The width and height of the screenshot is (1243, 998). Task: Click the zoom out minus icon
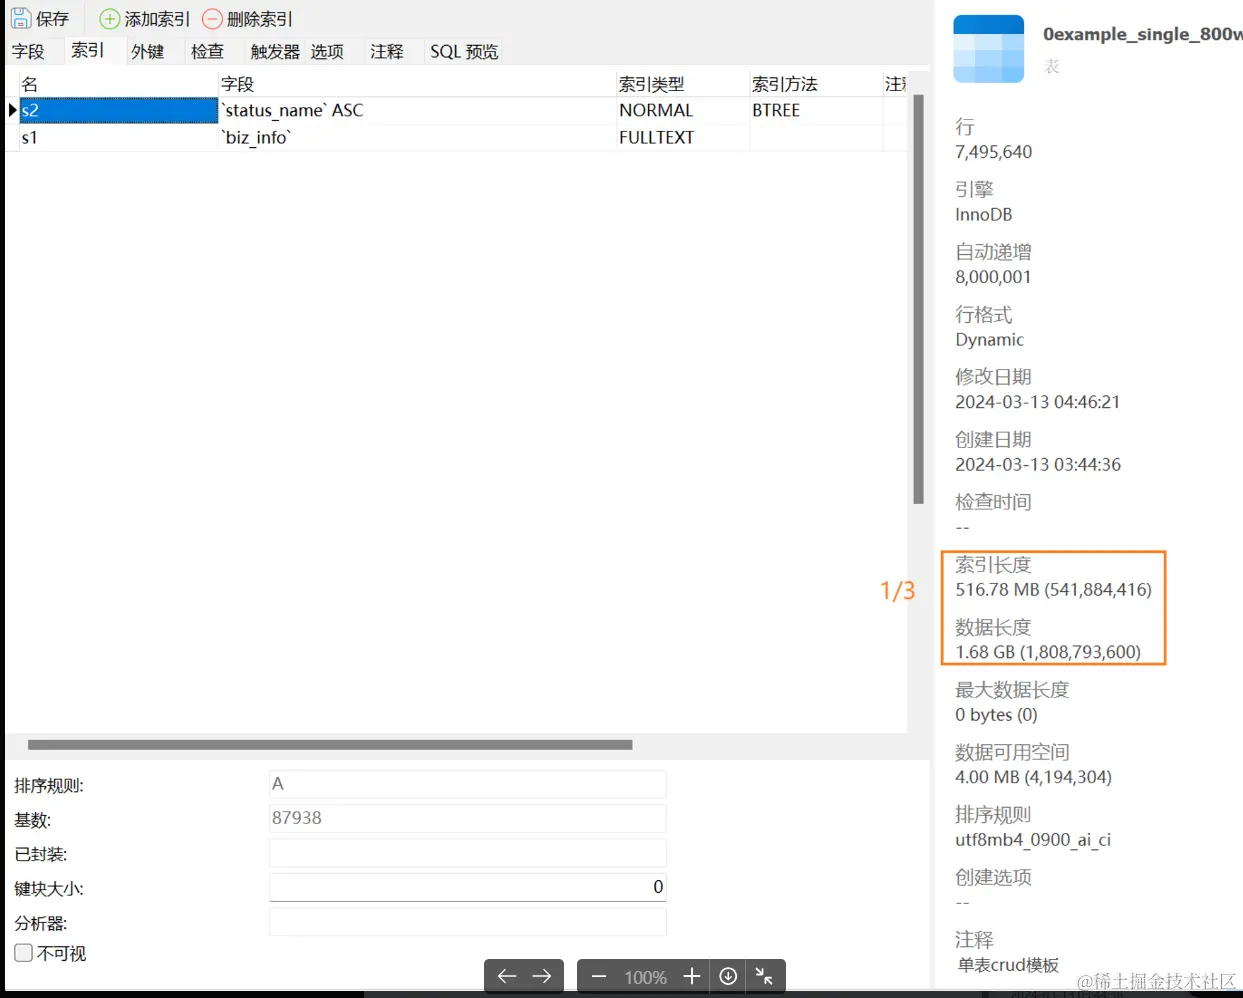coord(599,977)
